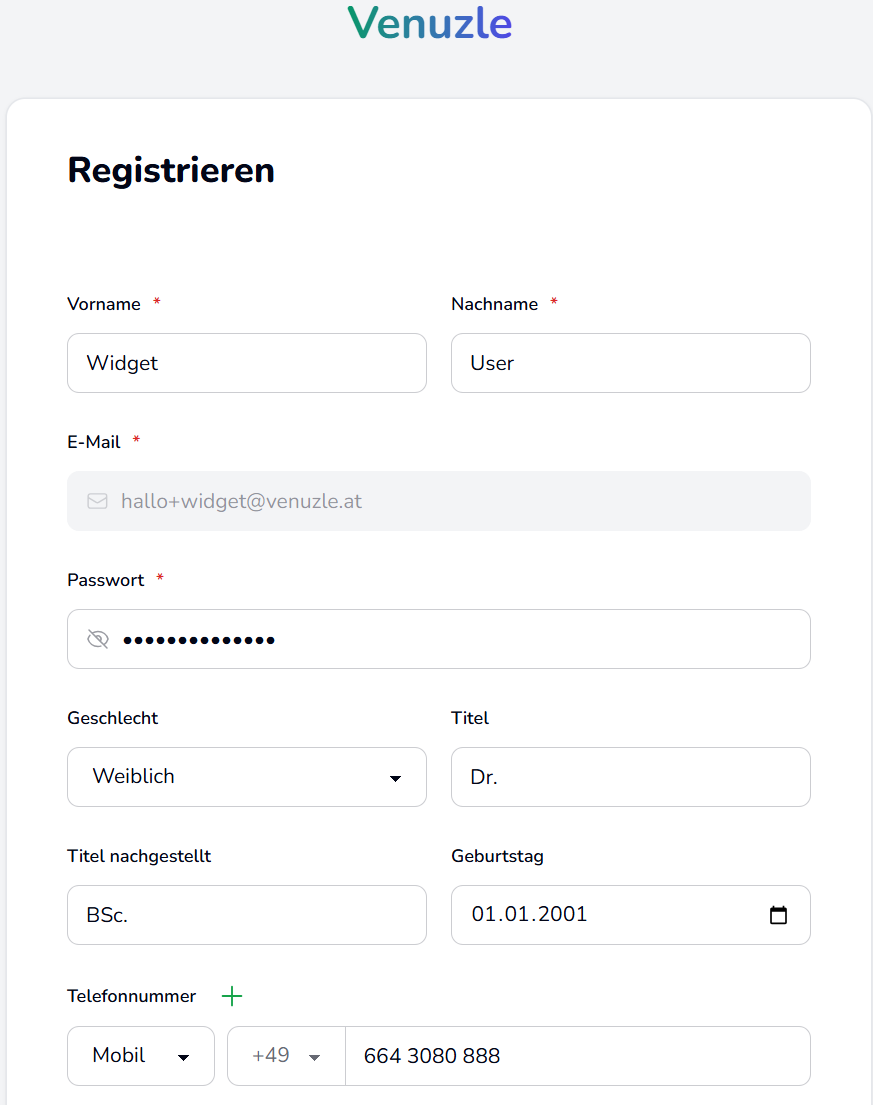Click the Telefonnummer label
Image resolution: width=873 pixels, height=1105 pixels.
coord(131,996)
